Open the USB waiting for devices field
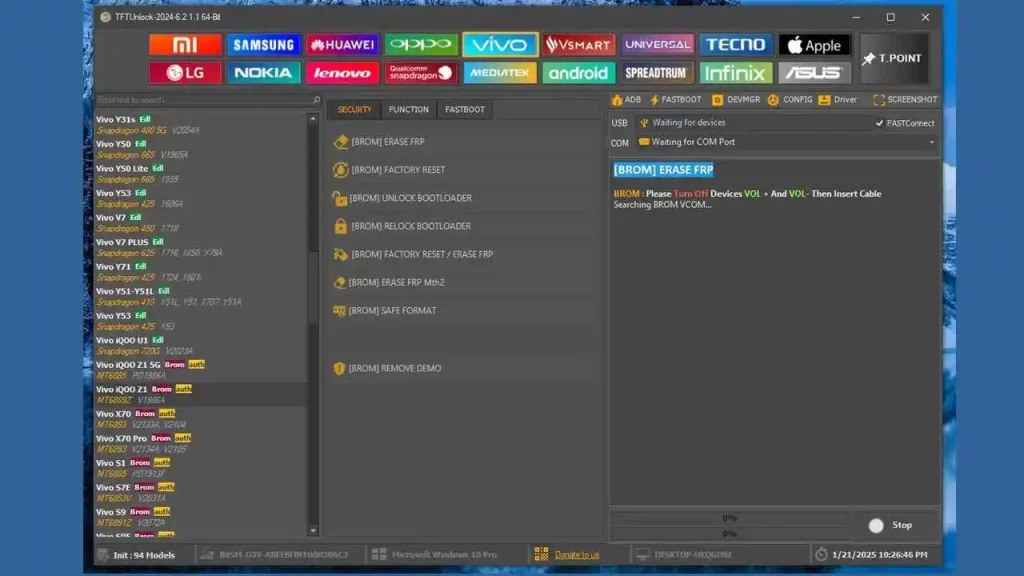 (752, 123)
